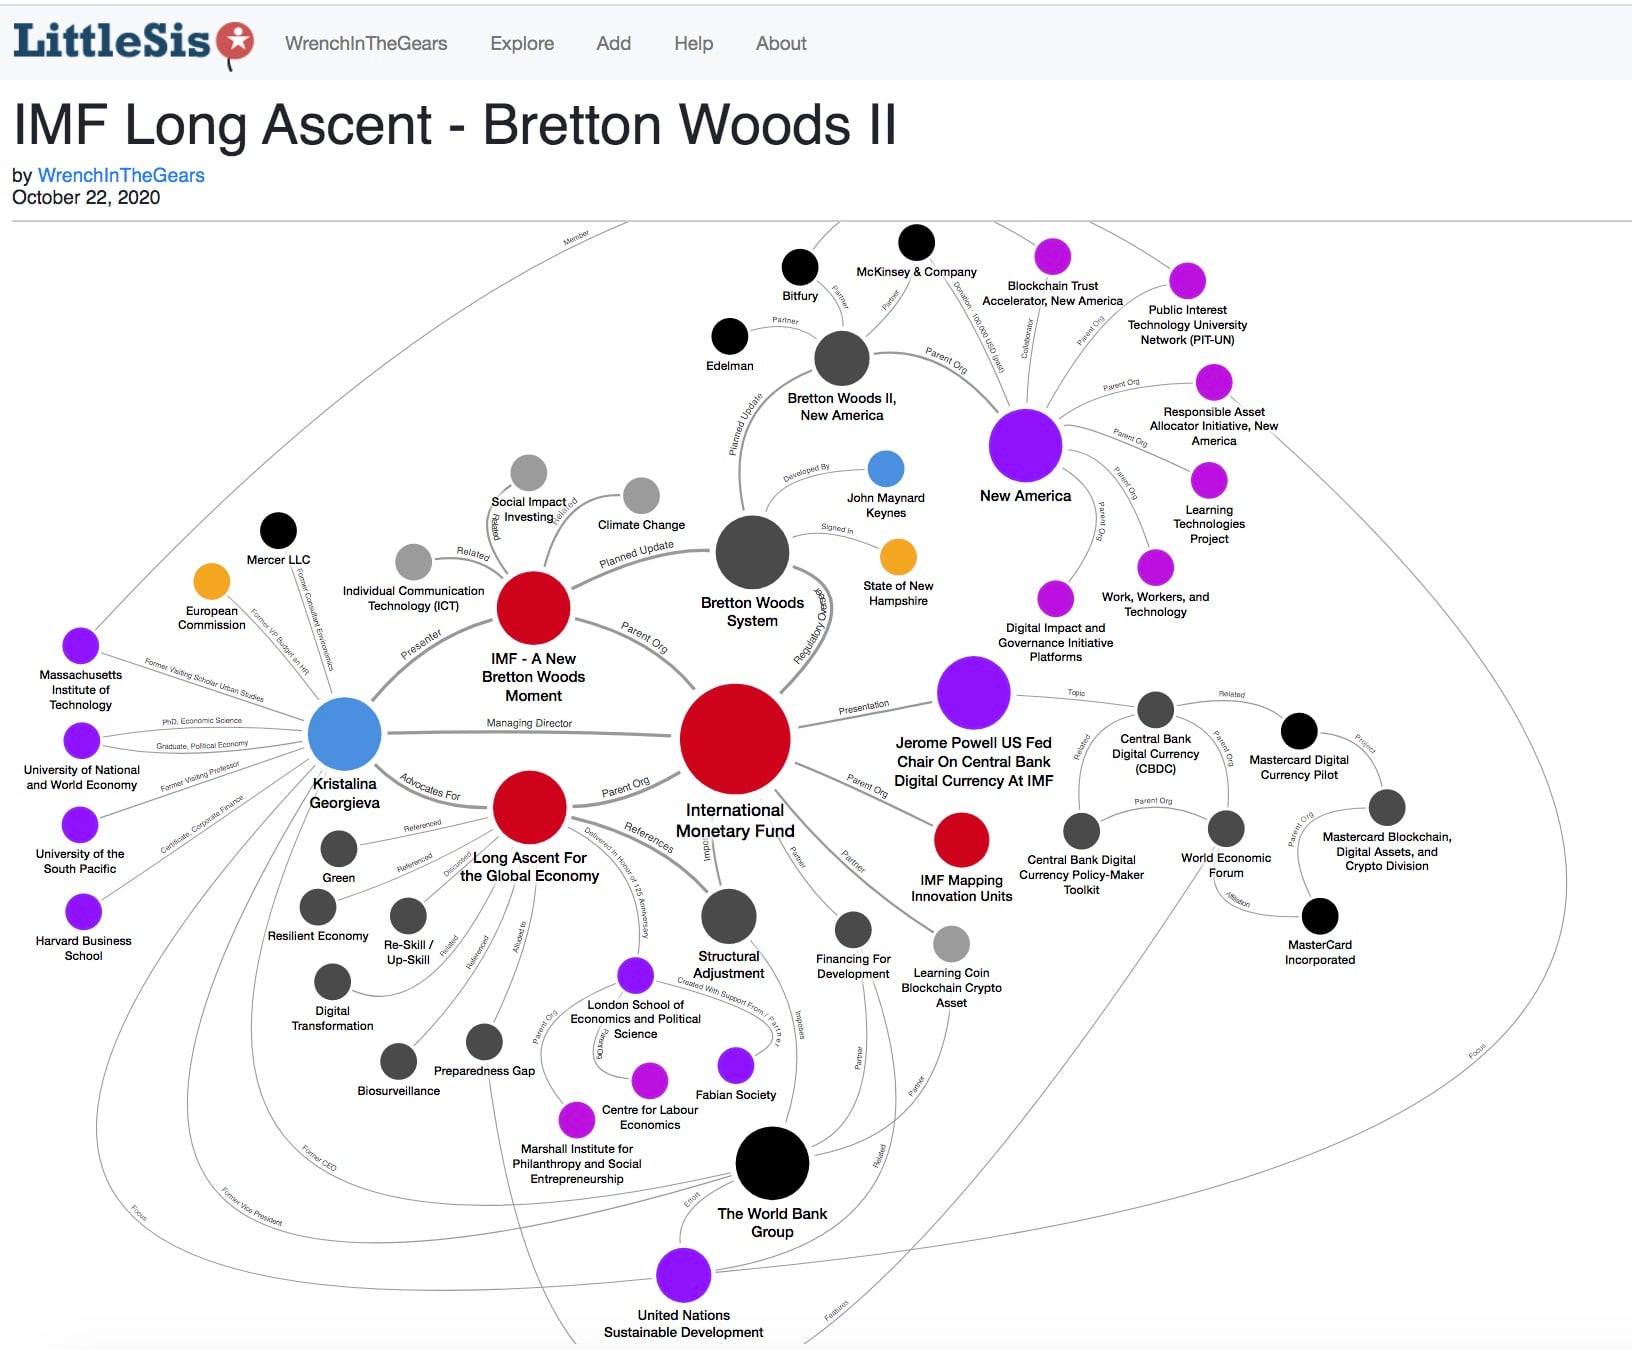Select the Kristalina Georgieva blue node
Screen dimensions: 1632x1350
tap(344, 734)
